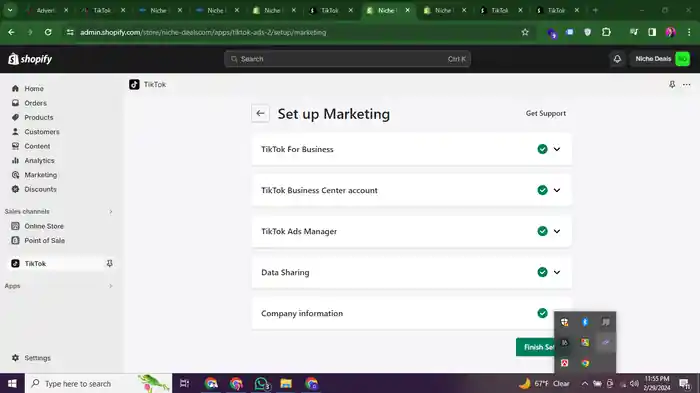Click Company information green checkmark
The image size is (700, 393).
[542, 314]
